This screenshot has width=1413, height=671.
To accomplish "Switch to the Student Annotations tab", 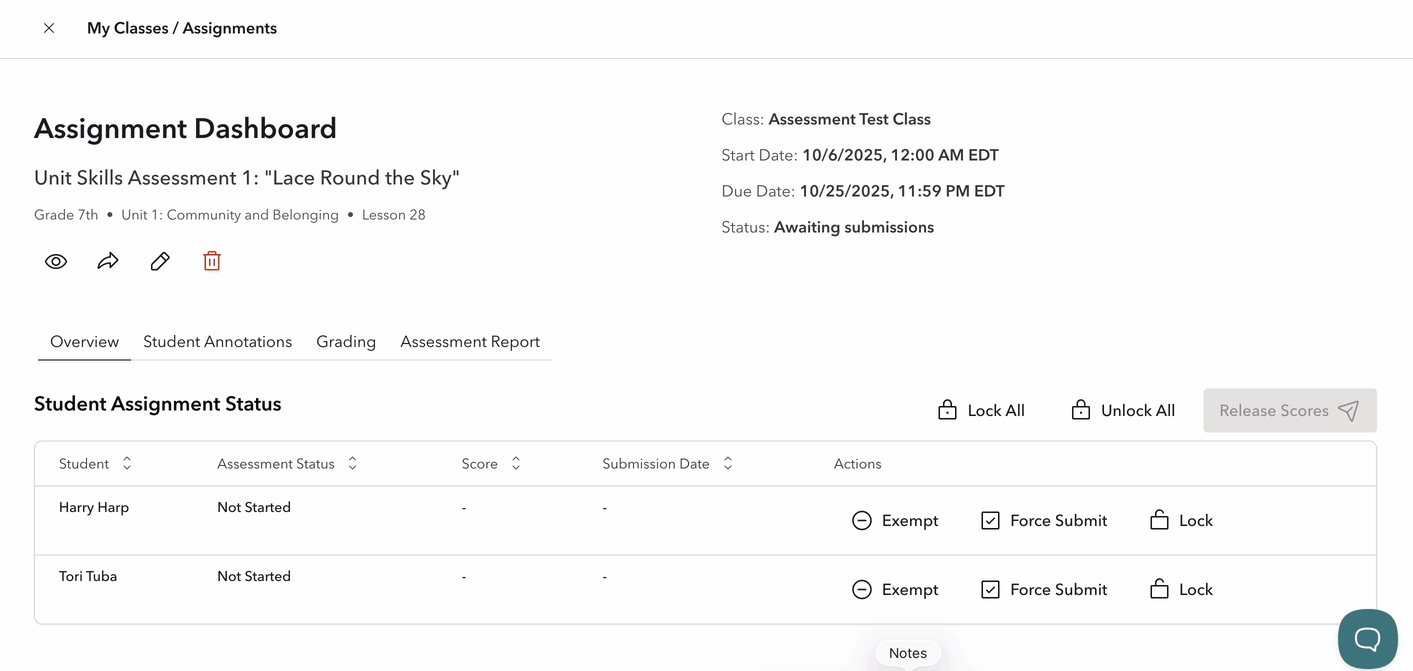I will pyautogui.click(x=217, y=342).
